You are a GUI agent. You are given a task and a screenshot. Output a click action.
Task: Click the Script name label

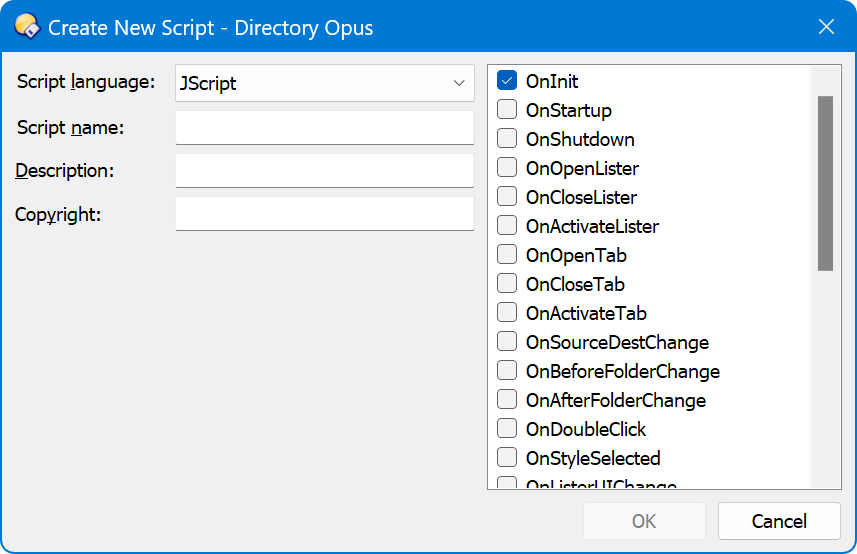click(x=71, y=128)
